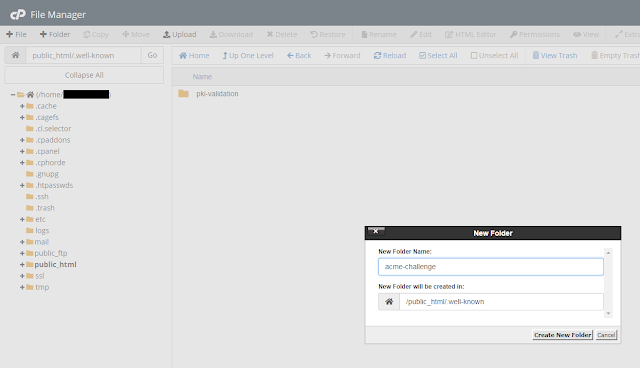Expand the .cagefs folder in the tree
Image resolution: width=640 pixels, height=368 pixels.
[22, 117]
